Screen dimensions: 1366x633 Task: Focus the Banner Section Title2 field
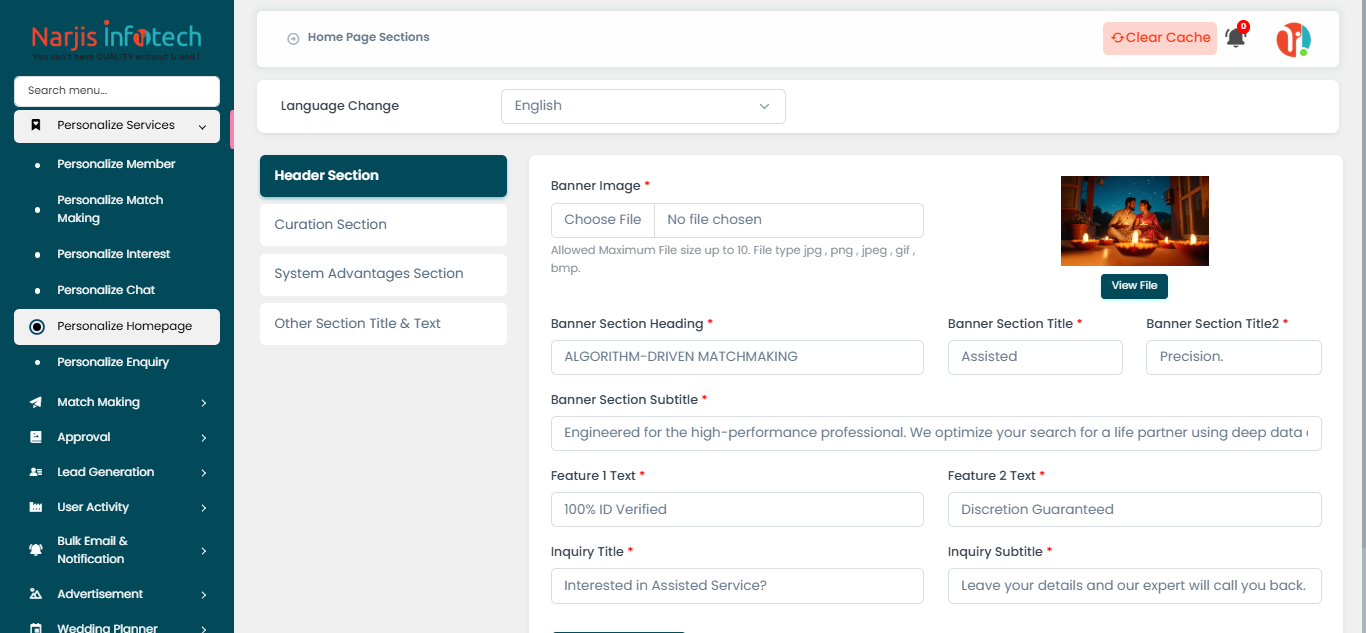pyautogui.click(x=1234, y=357)
